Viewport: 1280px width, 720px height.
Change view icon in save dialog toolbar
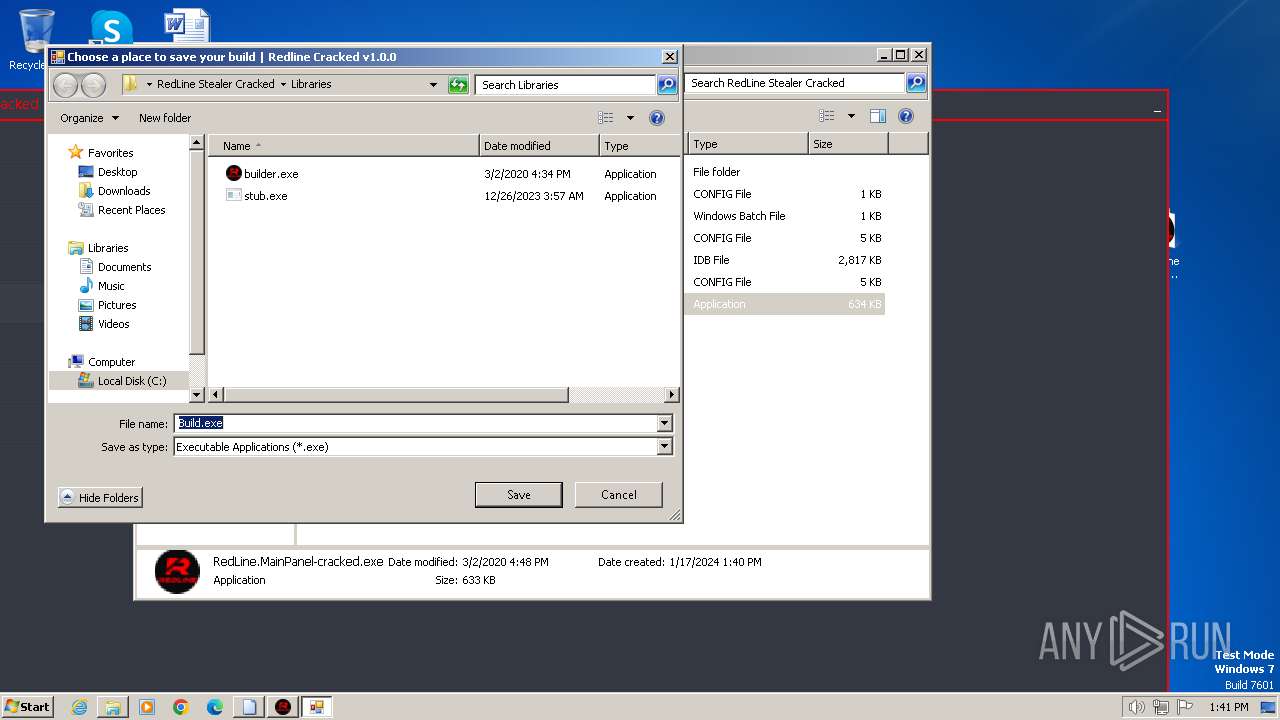(x=606, y=118)
